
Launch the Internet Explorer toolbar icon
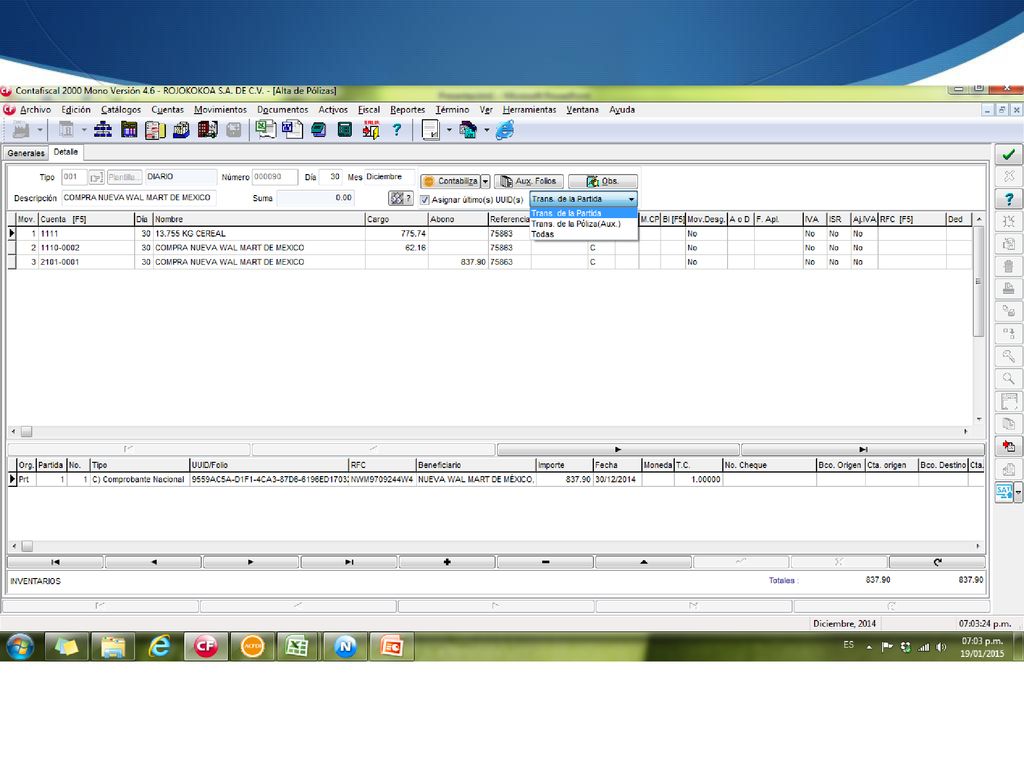point(505,130)
